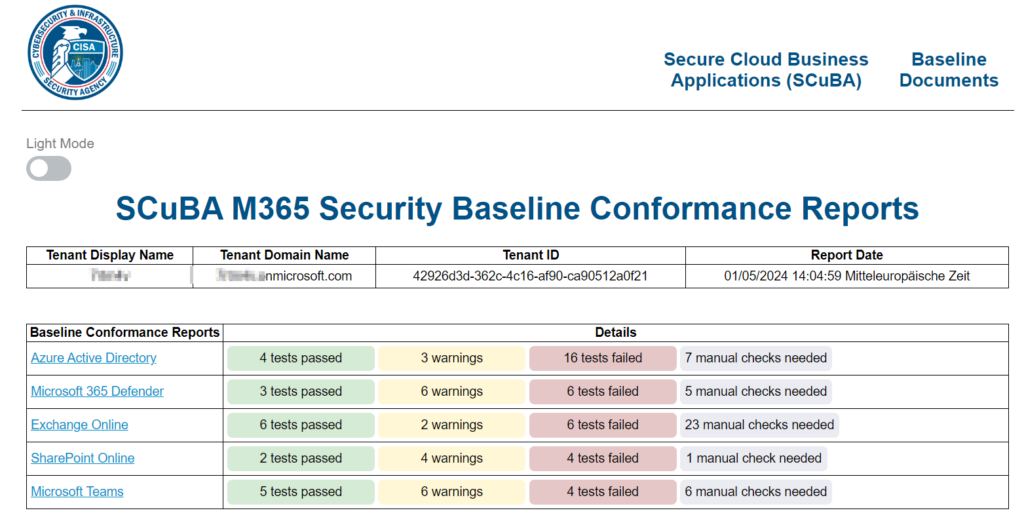The width and height of the screenshot is (1024, 519).
Task: Click the Tenant Domain Name value
Action: click(x=284, y=276)
